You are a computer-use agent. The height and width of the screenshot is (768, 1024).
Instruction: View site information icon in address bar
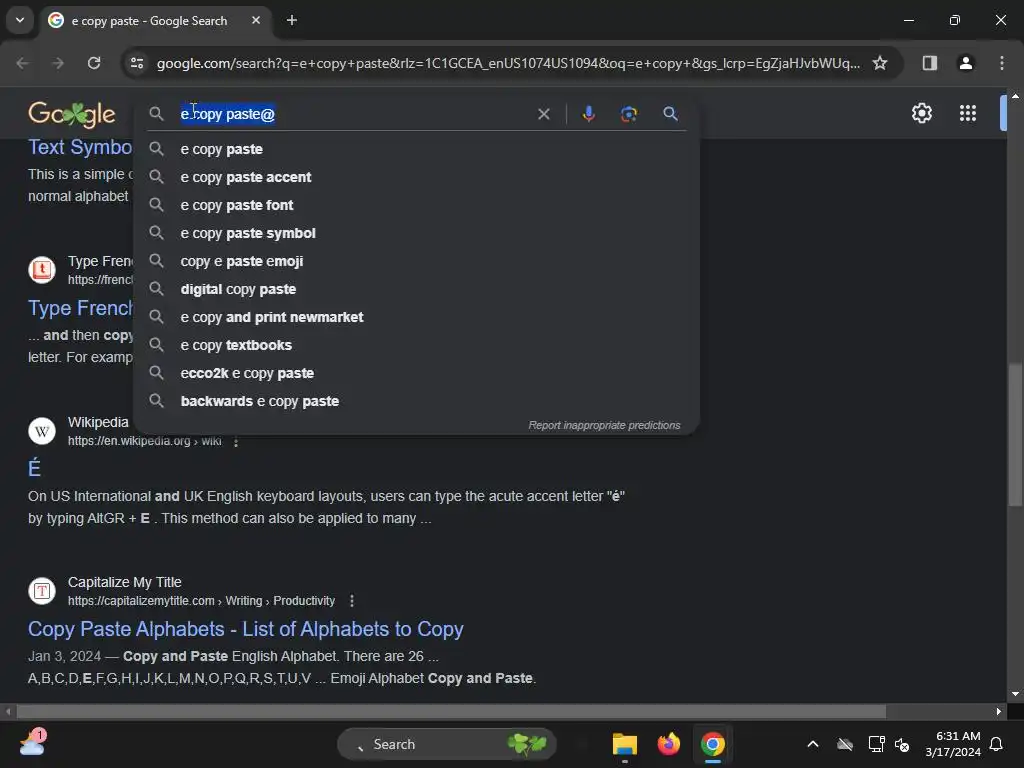click(137, 63)
